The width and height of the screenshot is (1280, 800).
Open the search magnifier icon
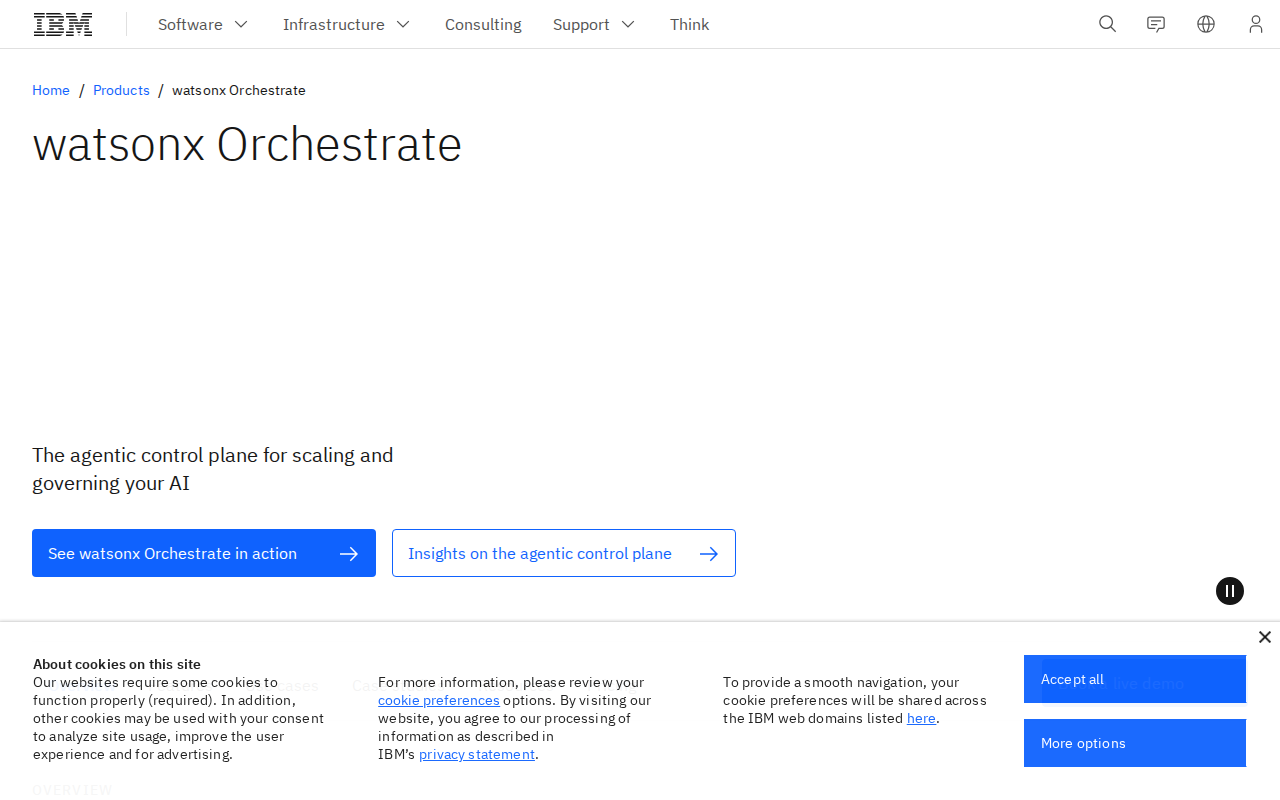coord(1107,24)
